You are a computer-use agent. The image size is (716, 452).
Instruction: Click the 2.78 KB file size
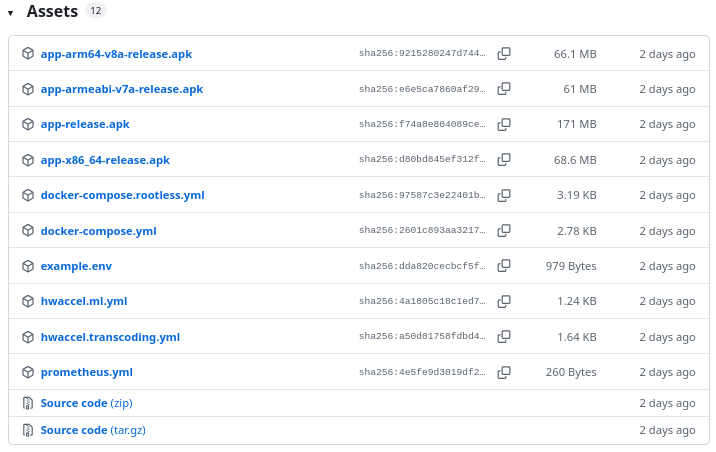(577, 231)
